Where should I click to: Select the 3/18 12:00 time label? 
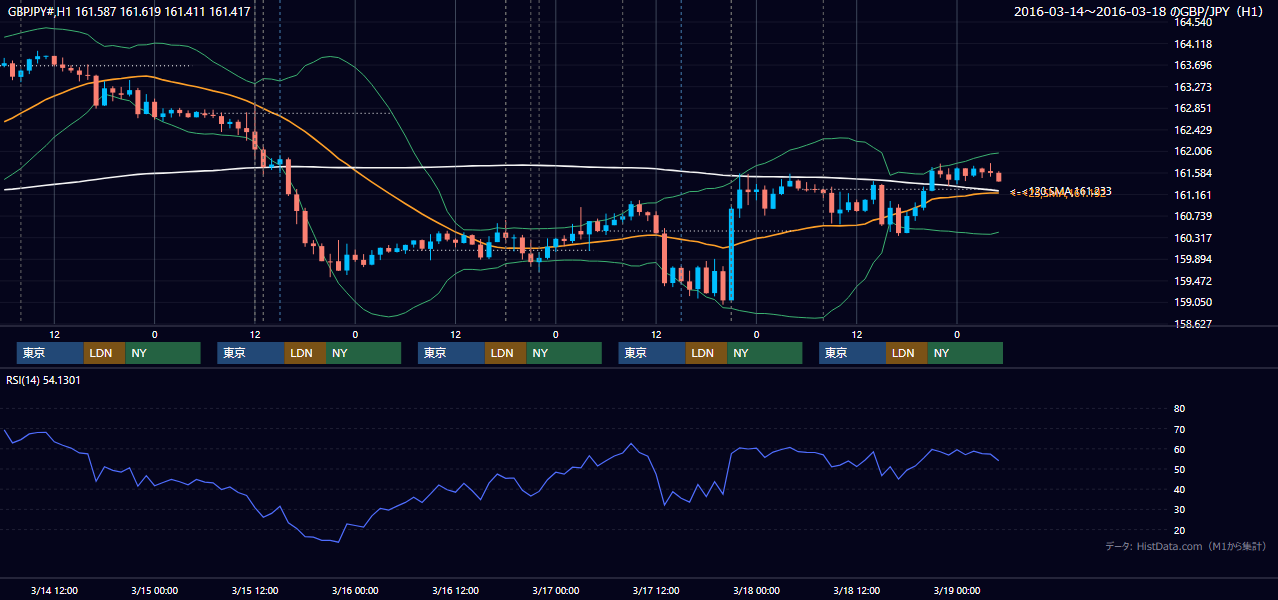point(856,590)
